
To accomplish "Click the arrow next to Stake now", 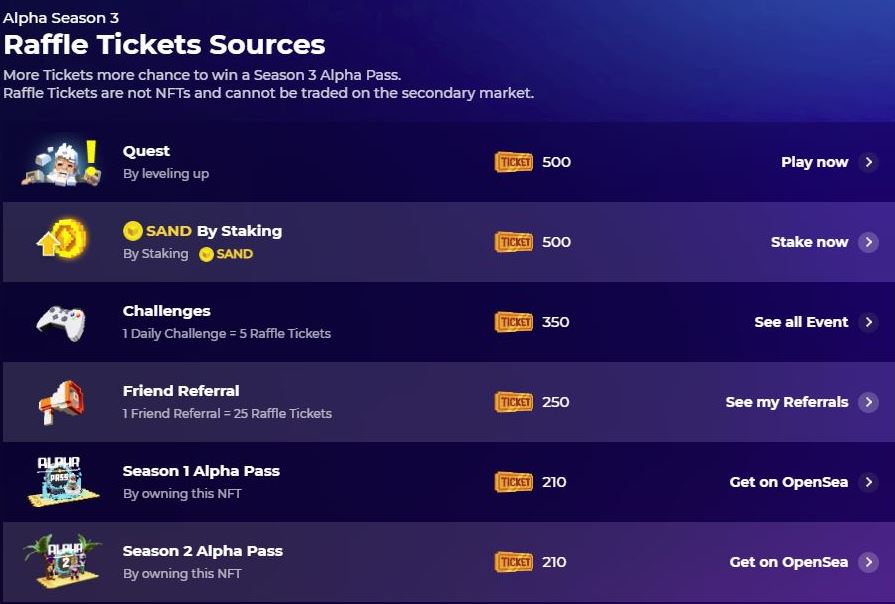I will coord(868,242).
